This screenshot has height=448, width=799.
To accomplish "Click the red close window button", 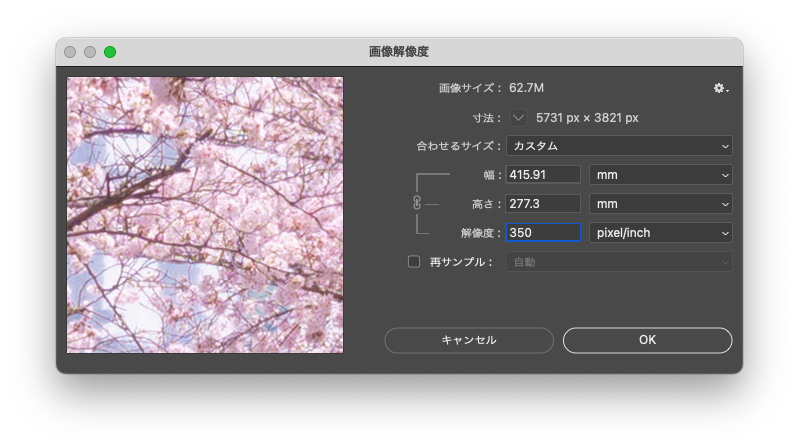I will coord(70,52).
